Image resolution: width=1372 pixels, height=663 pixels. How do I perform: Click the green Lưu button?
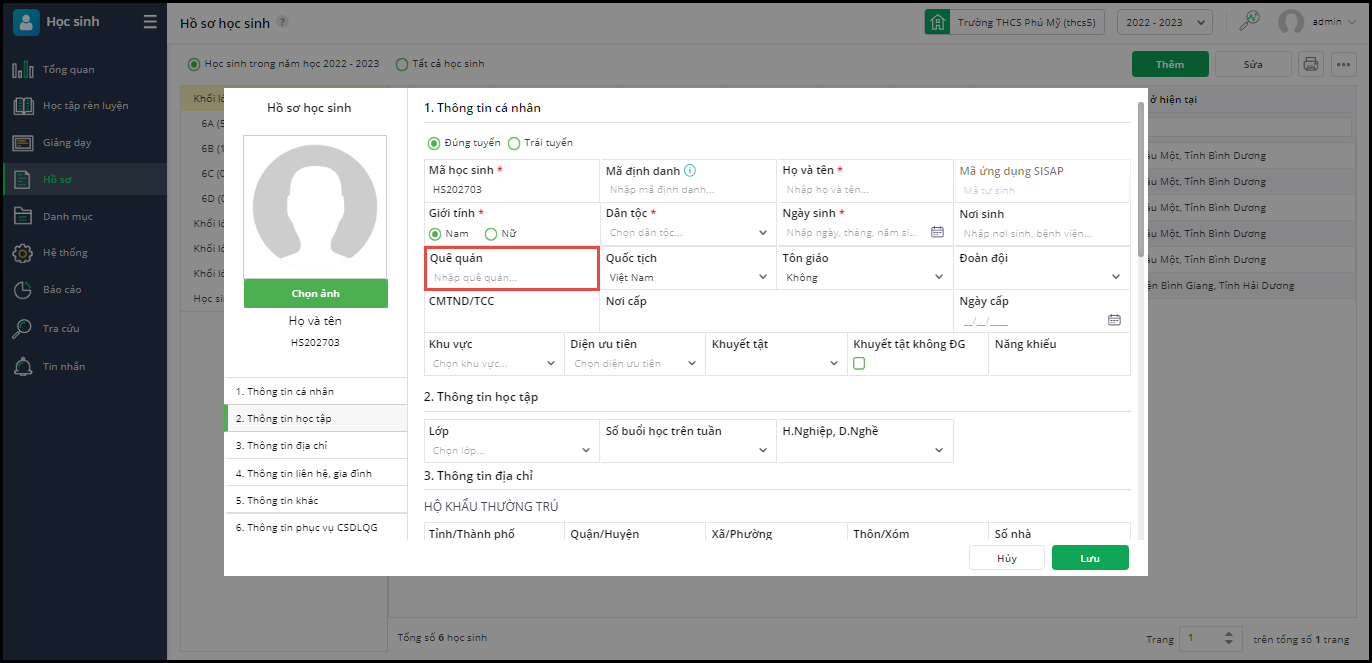click(1090, 558)
